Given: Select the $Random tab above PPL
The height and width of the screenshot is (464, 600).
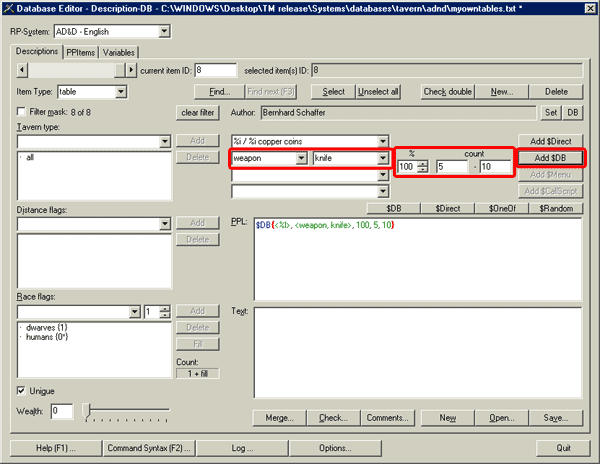Looking at the screenshot, I should pyautogui.click(x=554, y=208).
